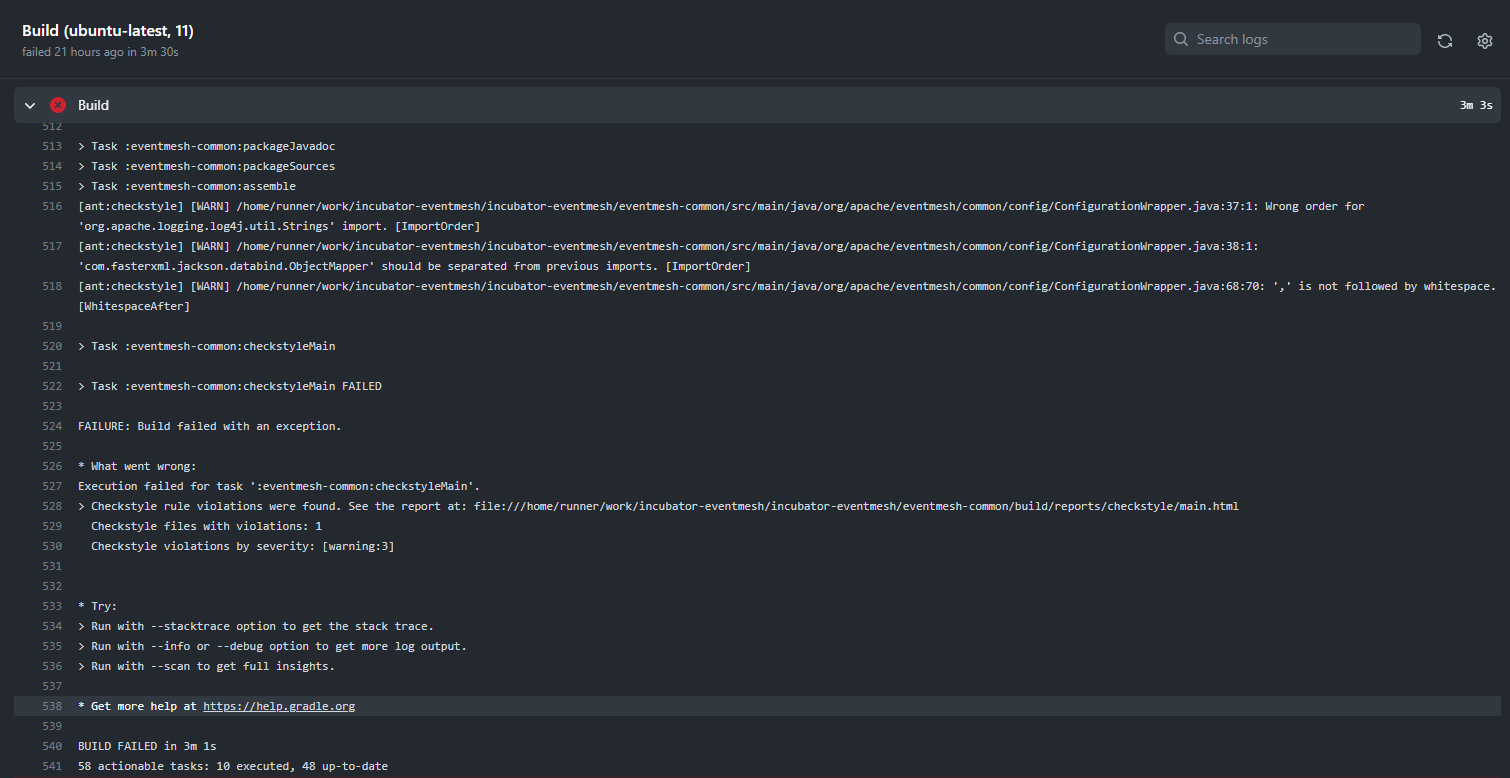Click '* Try:' log line
1510x778 pixels.
click(x=97, y=606)
